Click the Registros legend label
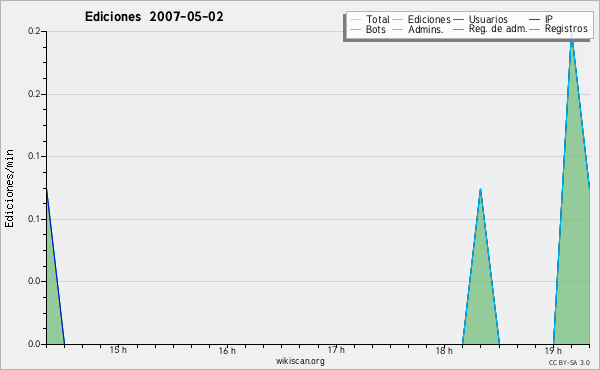 pyautogui.click(x=566, y=29)
